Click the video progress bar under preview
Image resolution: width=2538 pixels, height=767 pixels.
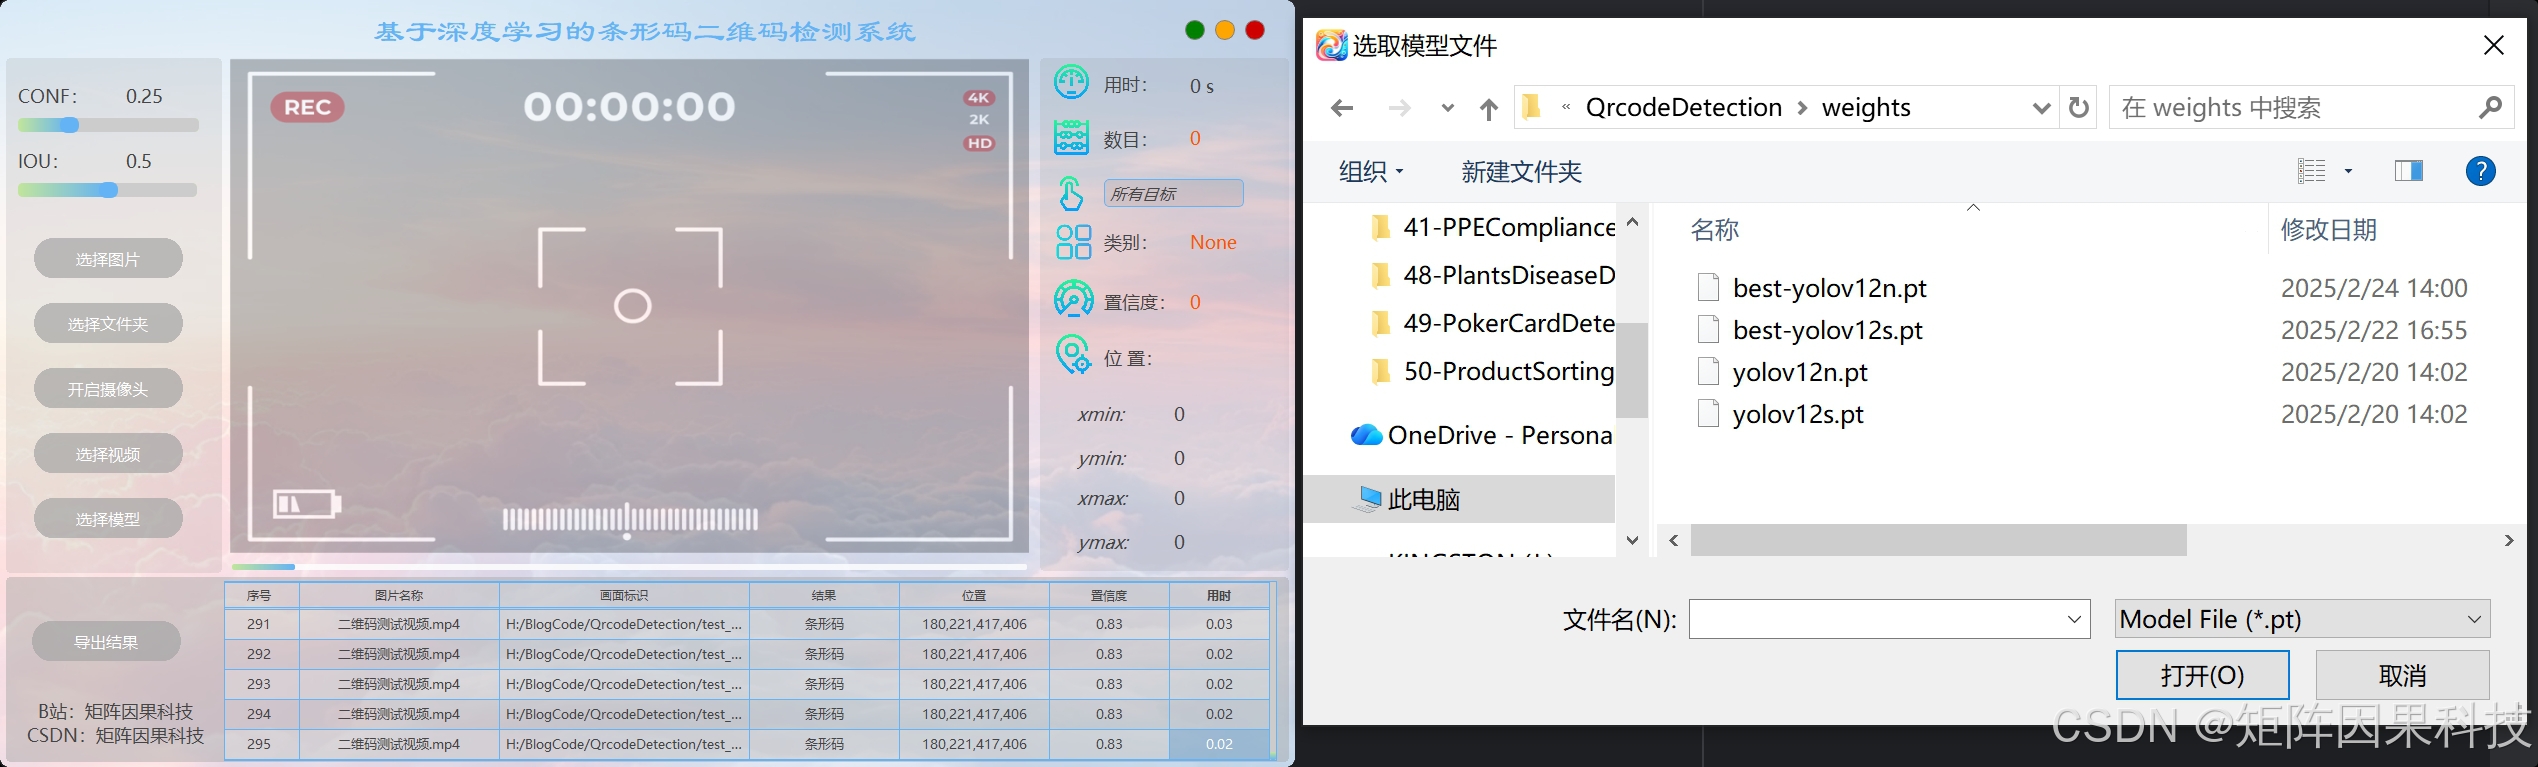[628, 567]
